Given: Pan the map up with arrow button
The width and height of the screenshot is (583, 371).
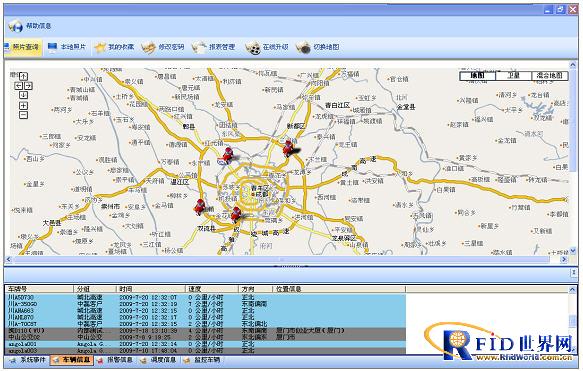Looking at the screenshot, I should (x=23, y=77).
